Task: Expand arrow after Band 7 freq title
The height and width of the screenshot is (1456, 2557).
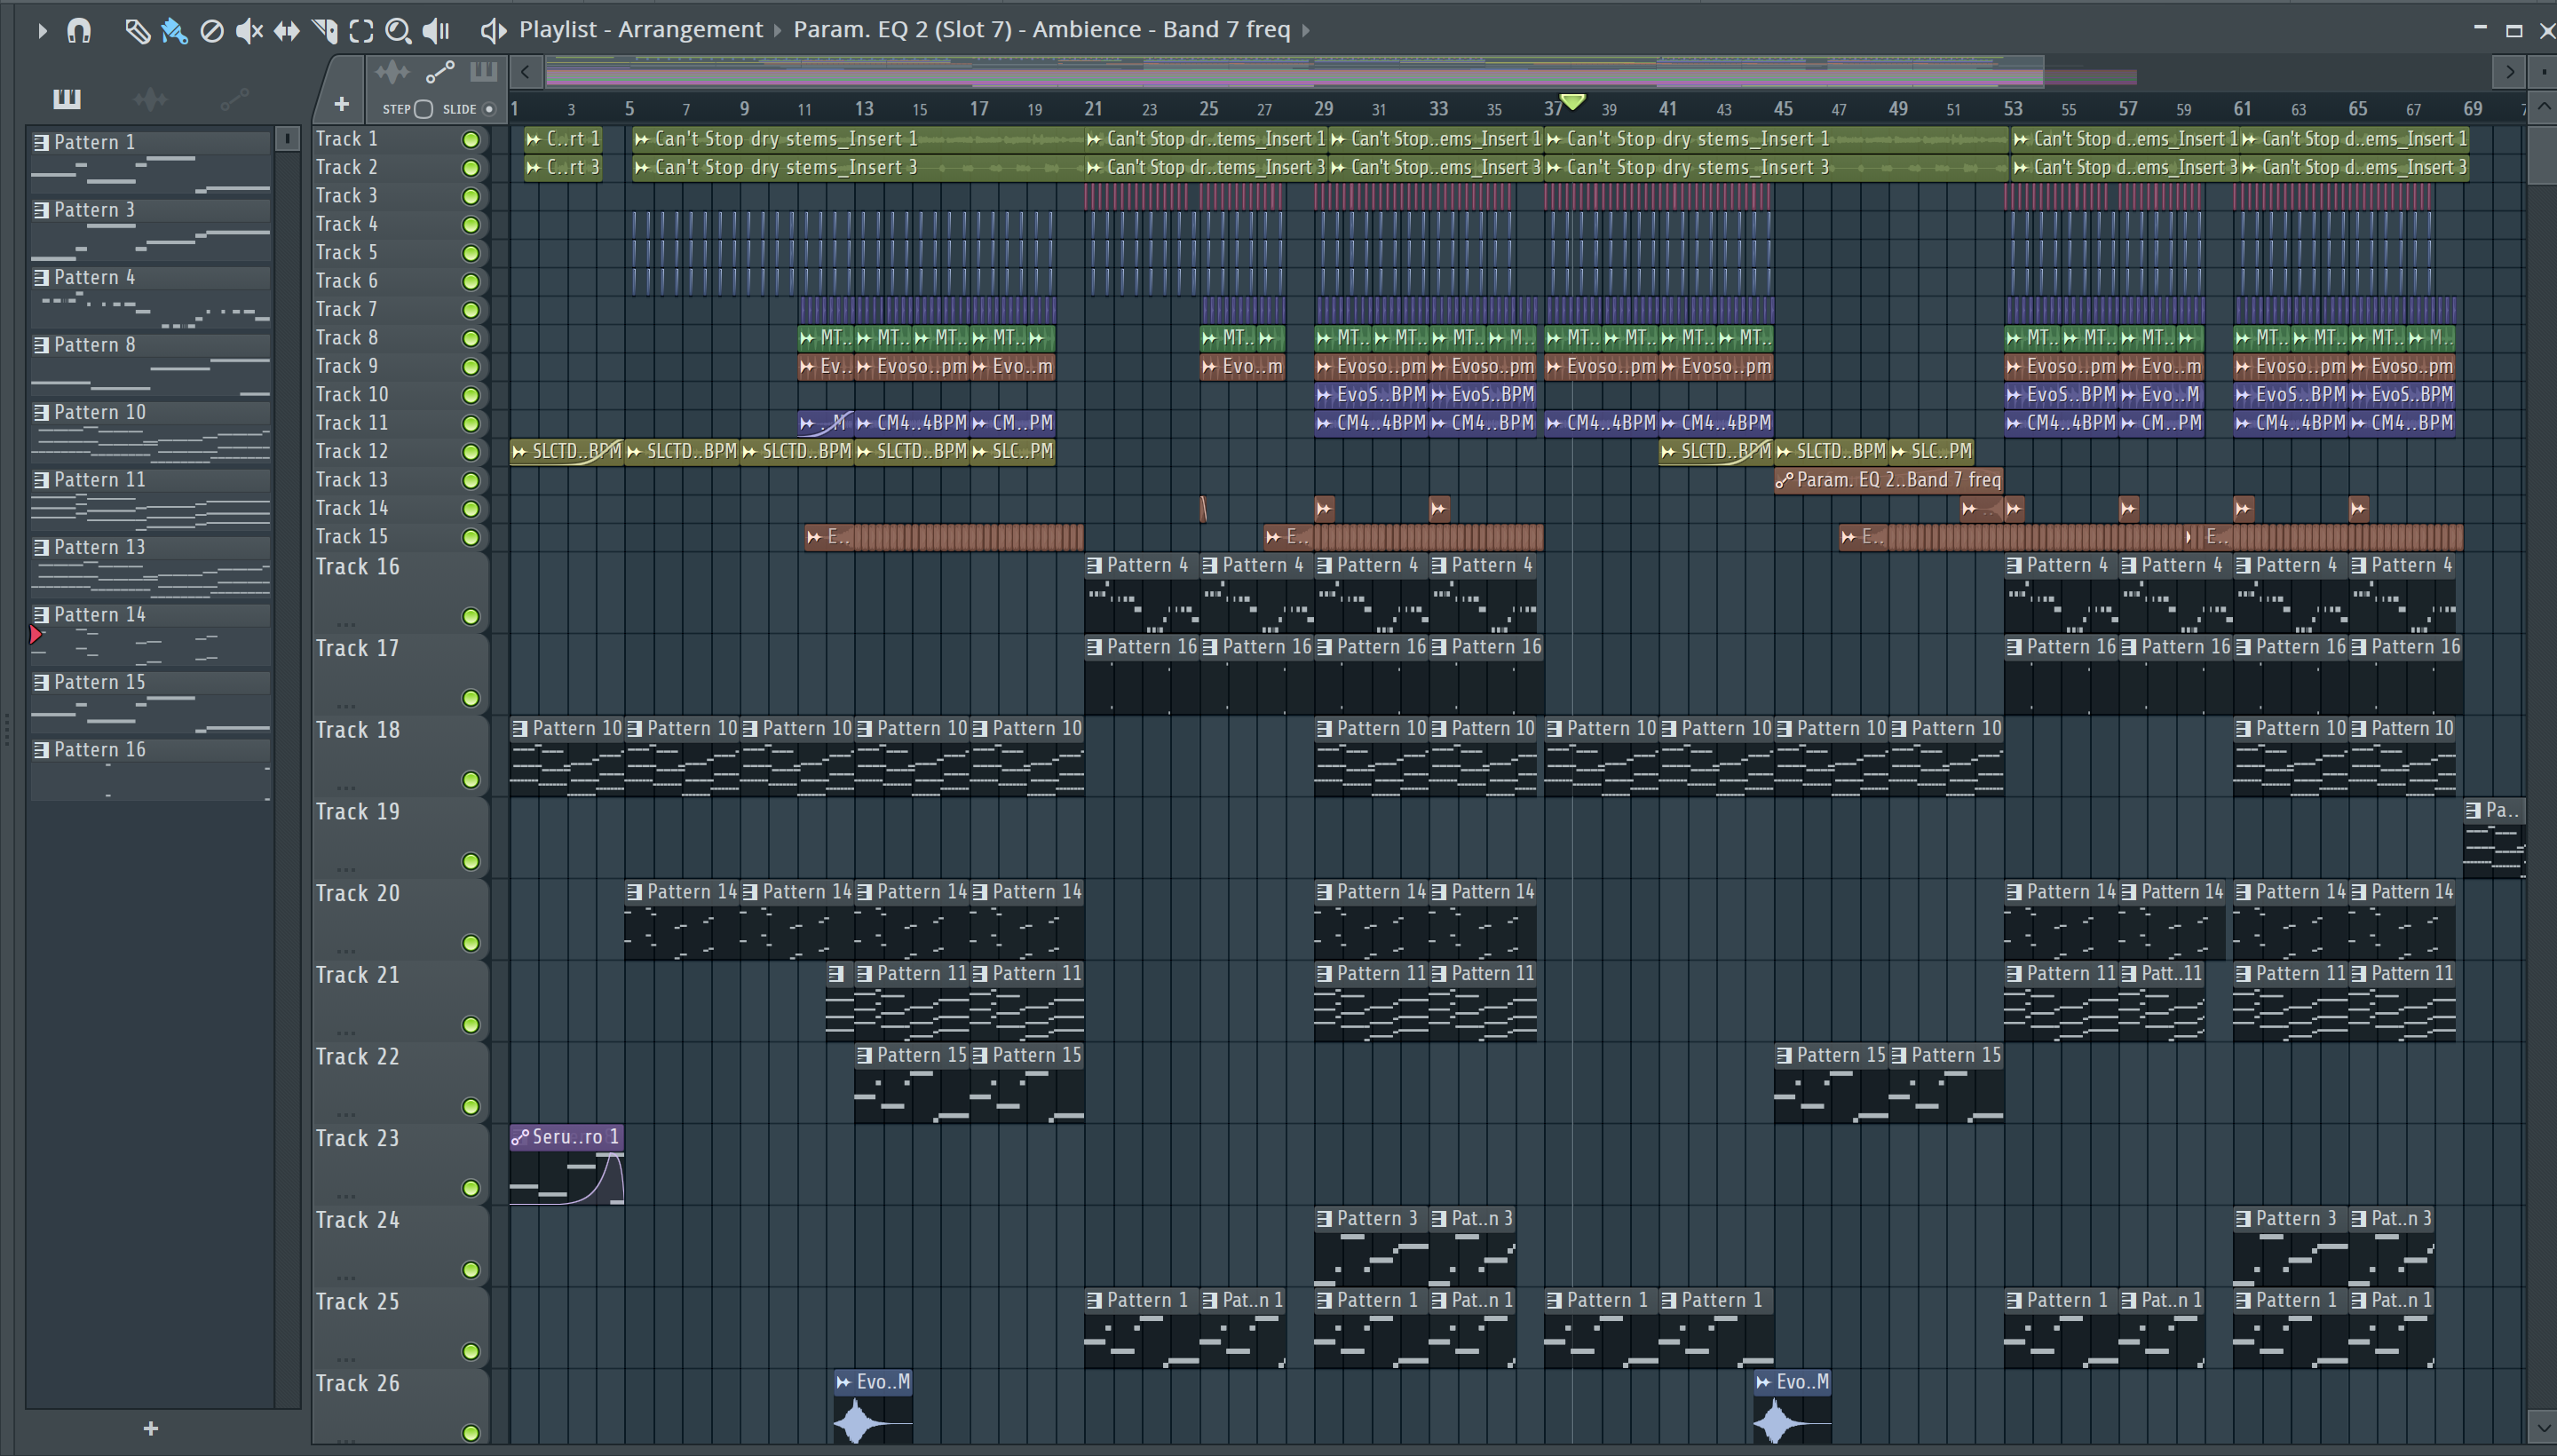Action: pyautogui.click(x=1306, y=31)
